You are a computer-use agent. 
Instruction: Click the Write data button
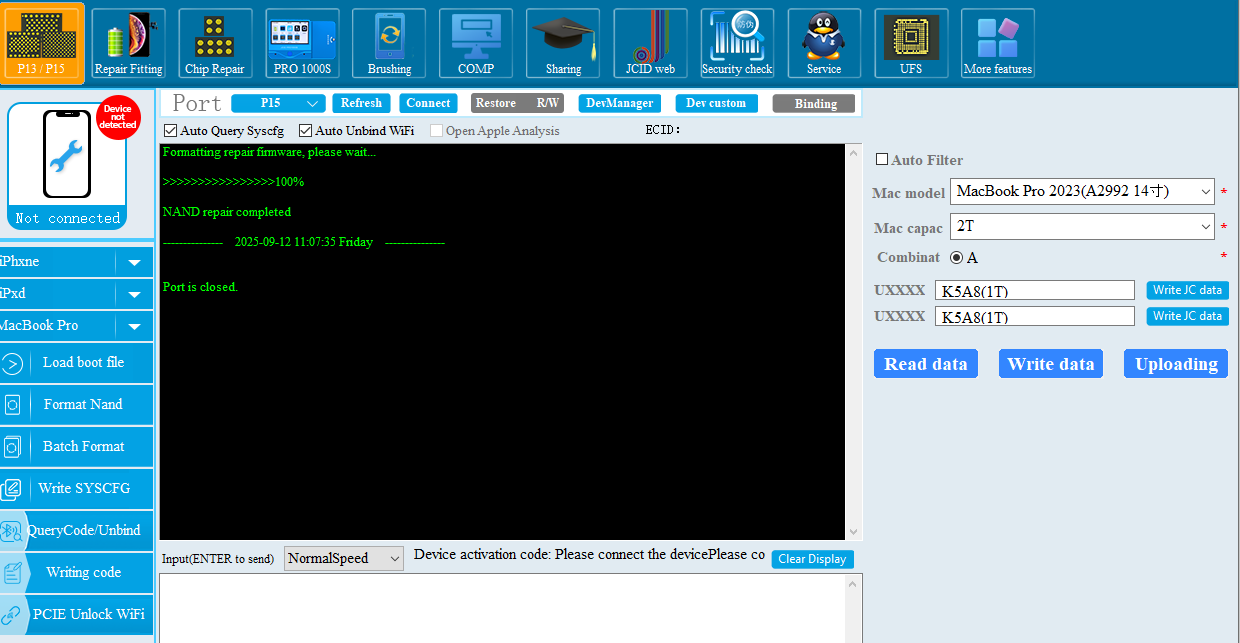[1050, 364]
